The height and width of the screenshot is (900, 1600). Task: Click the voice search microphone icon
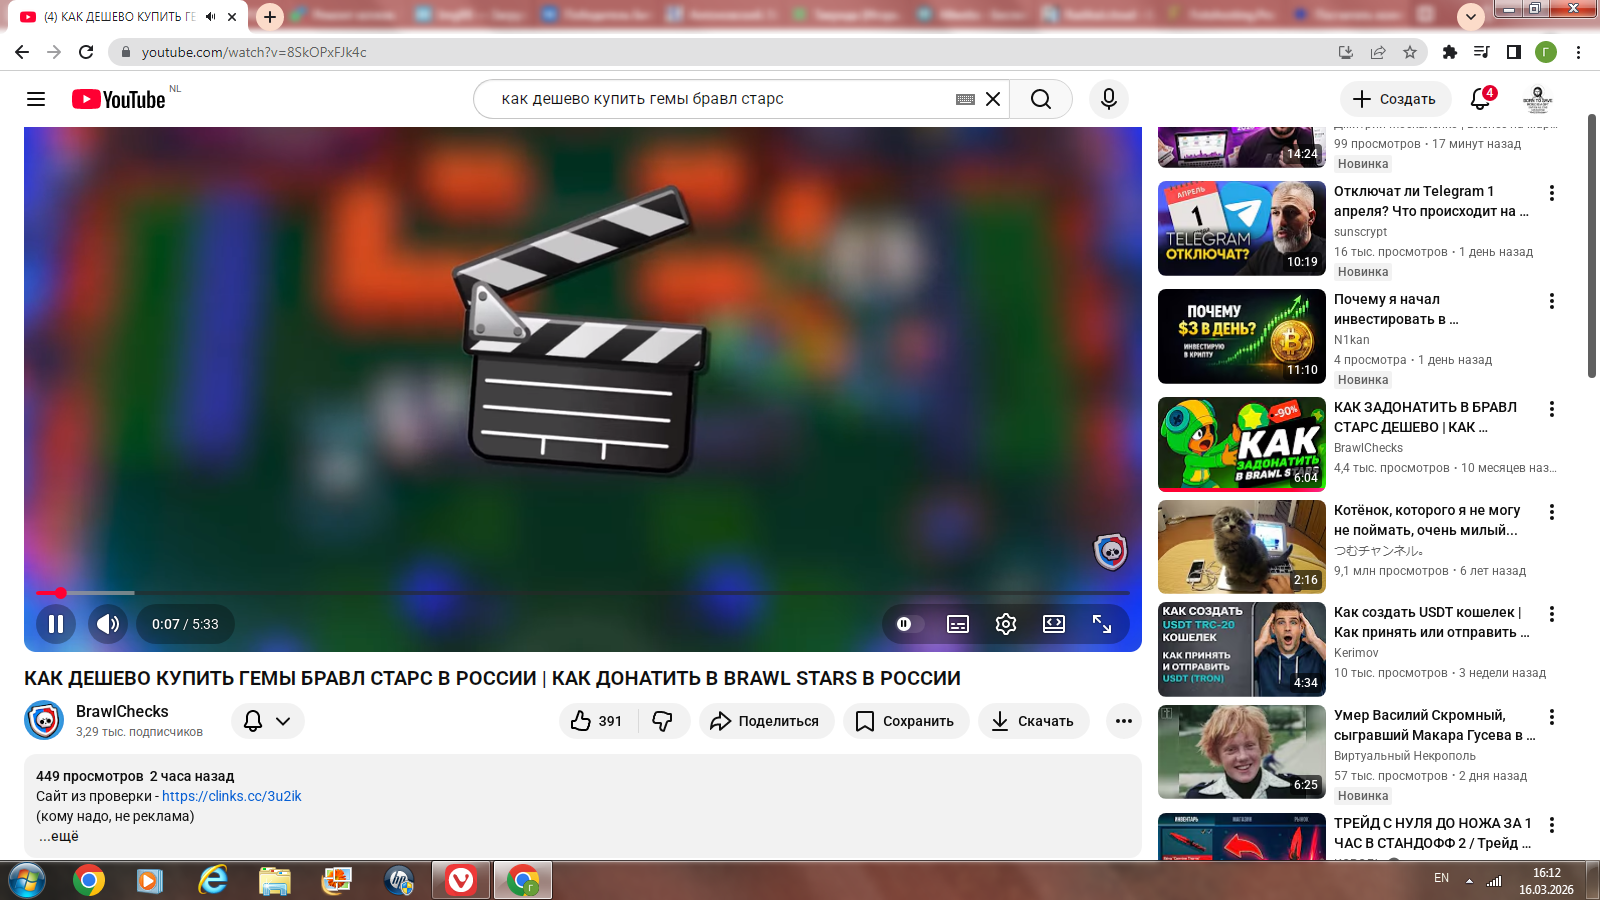1108,99
